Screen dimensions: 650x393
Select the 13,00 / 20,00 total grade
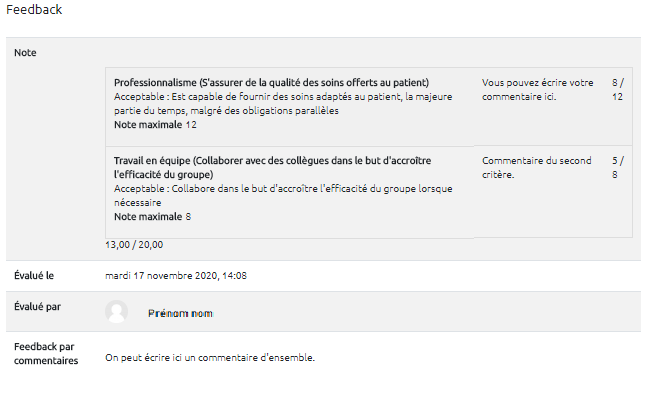[134, 245]
